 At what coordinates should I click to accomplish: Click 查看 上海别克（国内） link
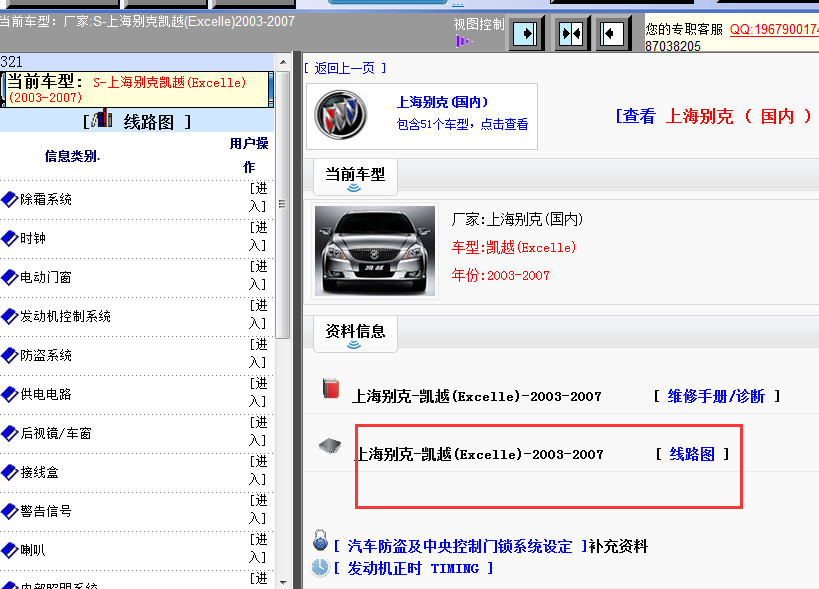click(713, 116)
